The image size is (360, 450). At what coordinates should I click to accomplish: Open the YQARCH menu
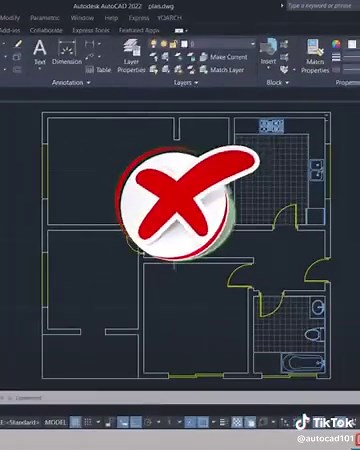(170, 18)
